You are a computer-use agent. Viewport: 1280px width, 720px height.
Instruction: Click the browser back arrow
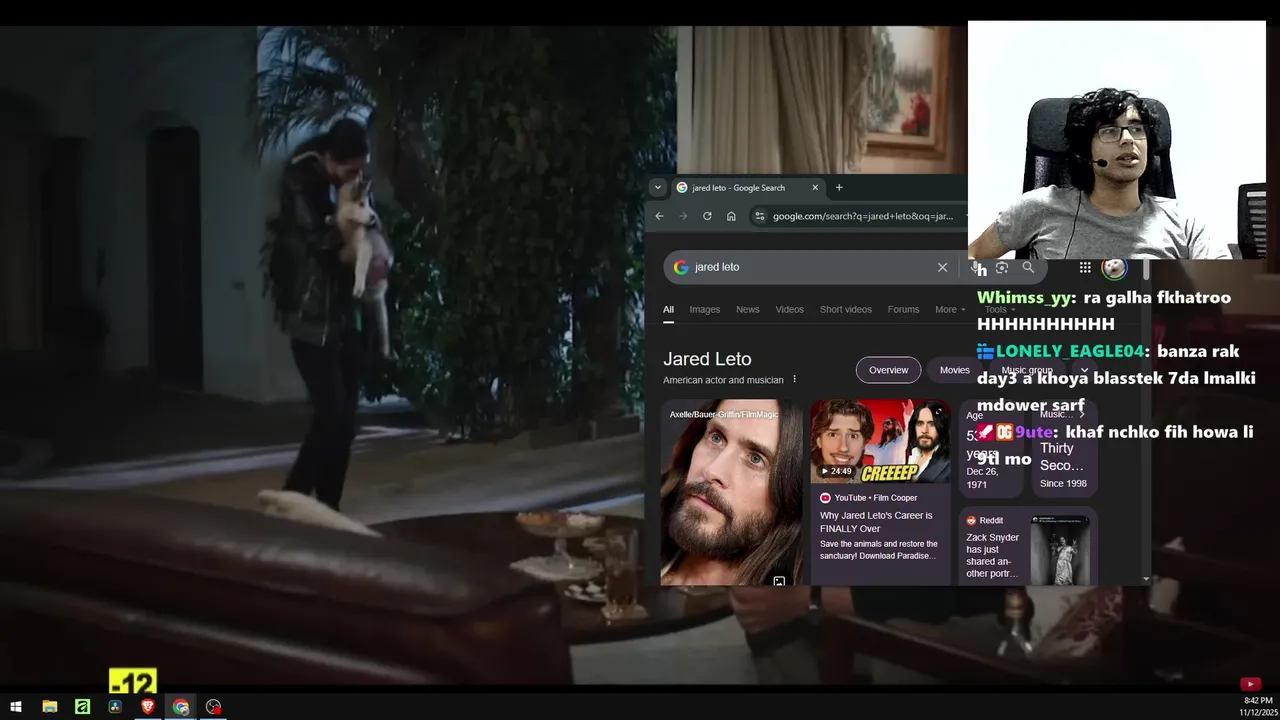tap(659, 216)
